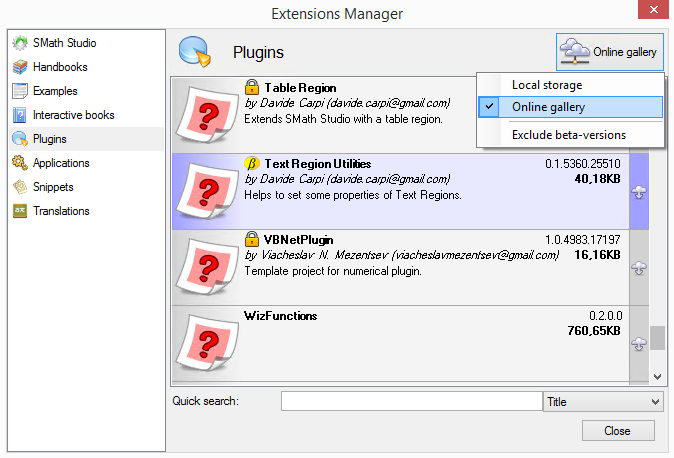The height and width of the screenshot is (458, 674).
Task: Select the Plugins item in sidebar
Action: pyautogui.click(x=50, y=139)
